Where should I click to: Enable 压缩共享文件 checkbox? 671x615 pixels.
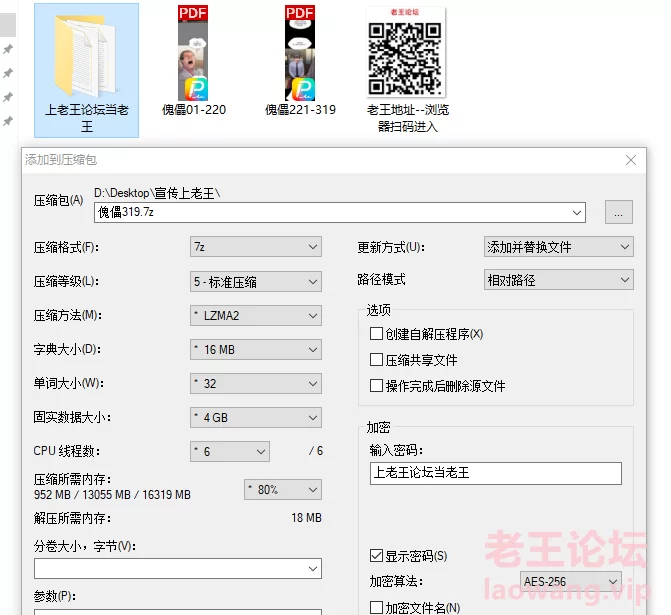click(x=377, y=360)
